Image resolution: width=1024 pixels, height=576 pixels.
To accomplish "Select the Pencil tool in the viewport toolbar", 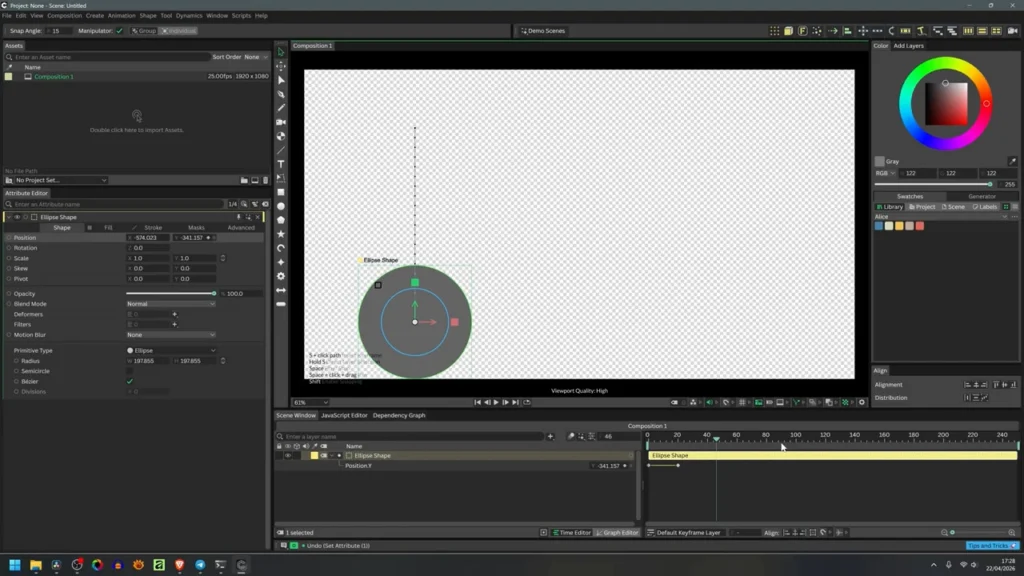I will pos(281,108).
